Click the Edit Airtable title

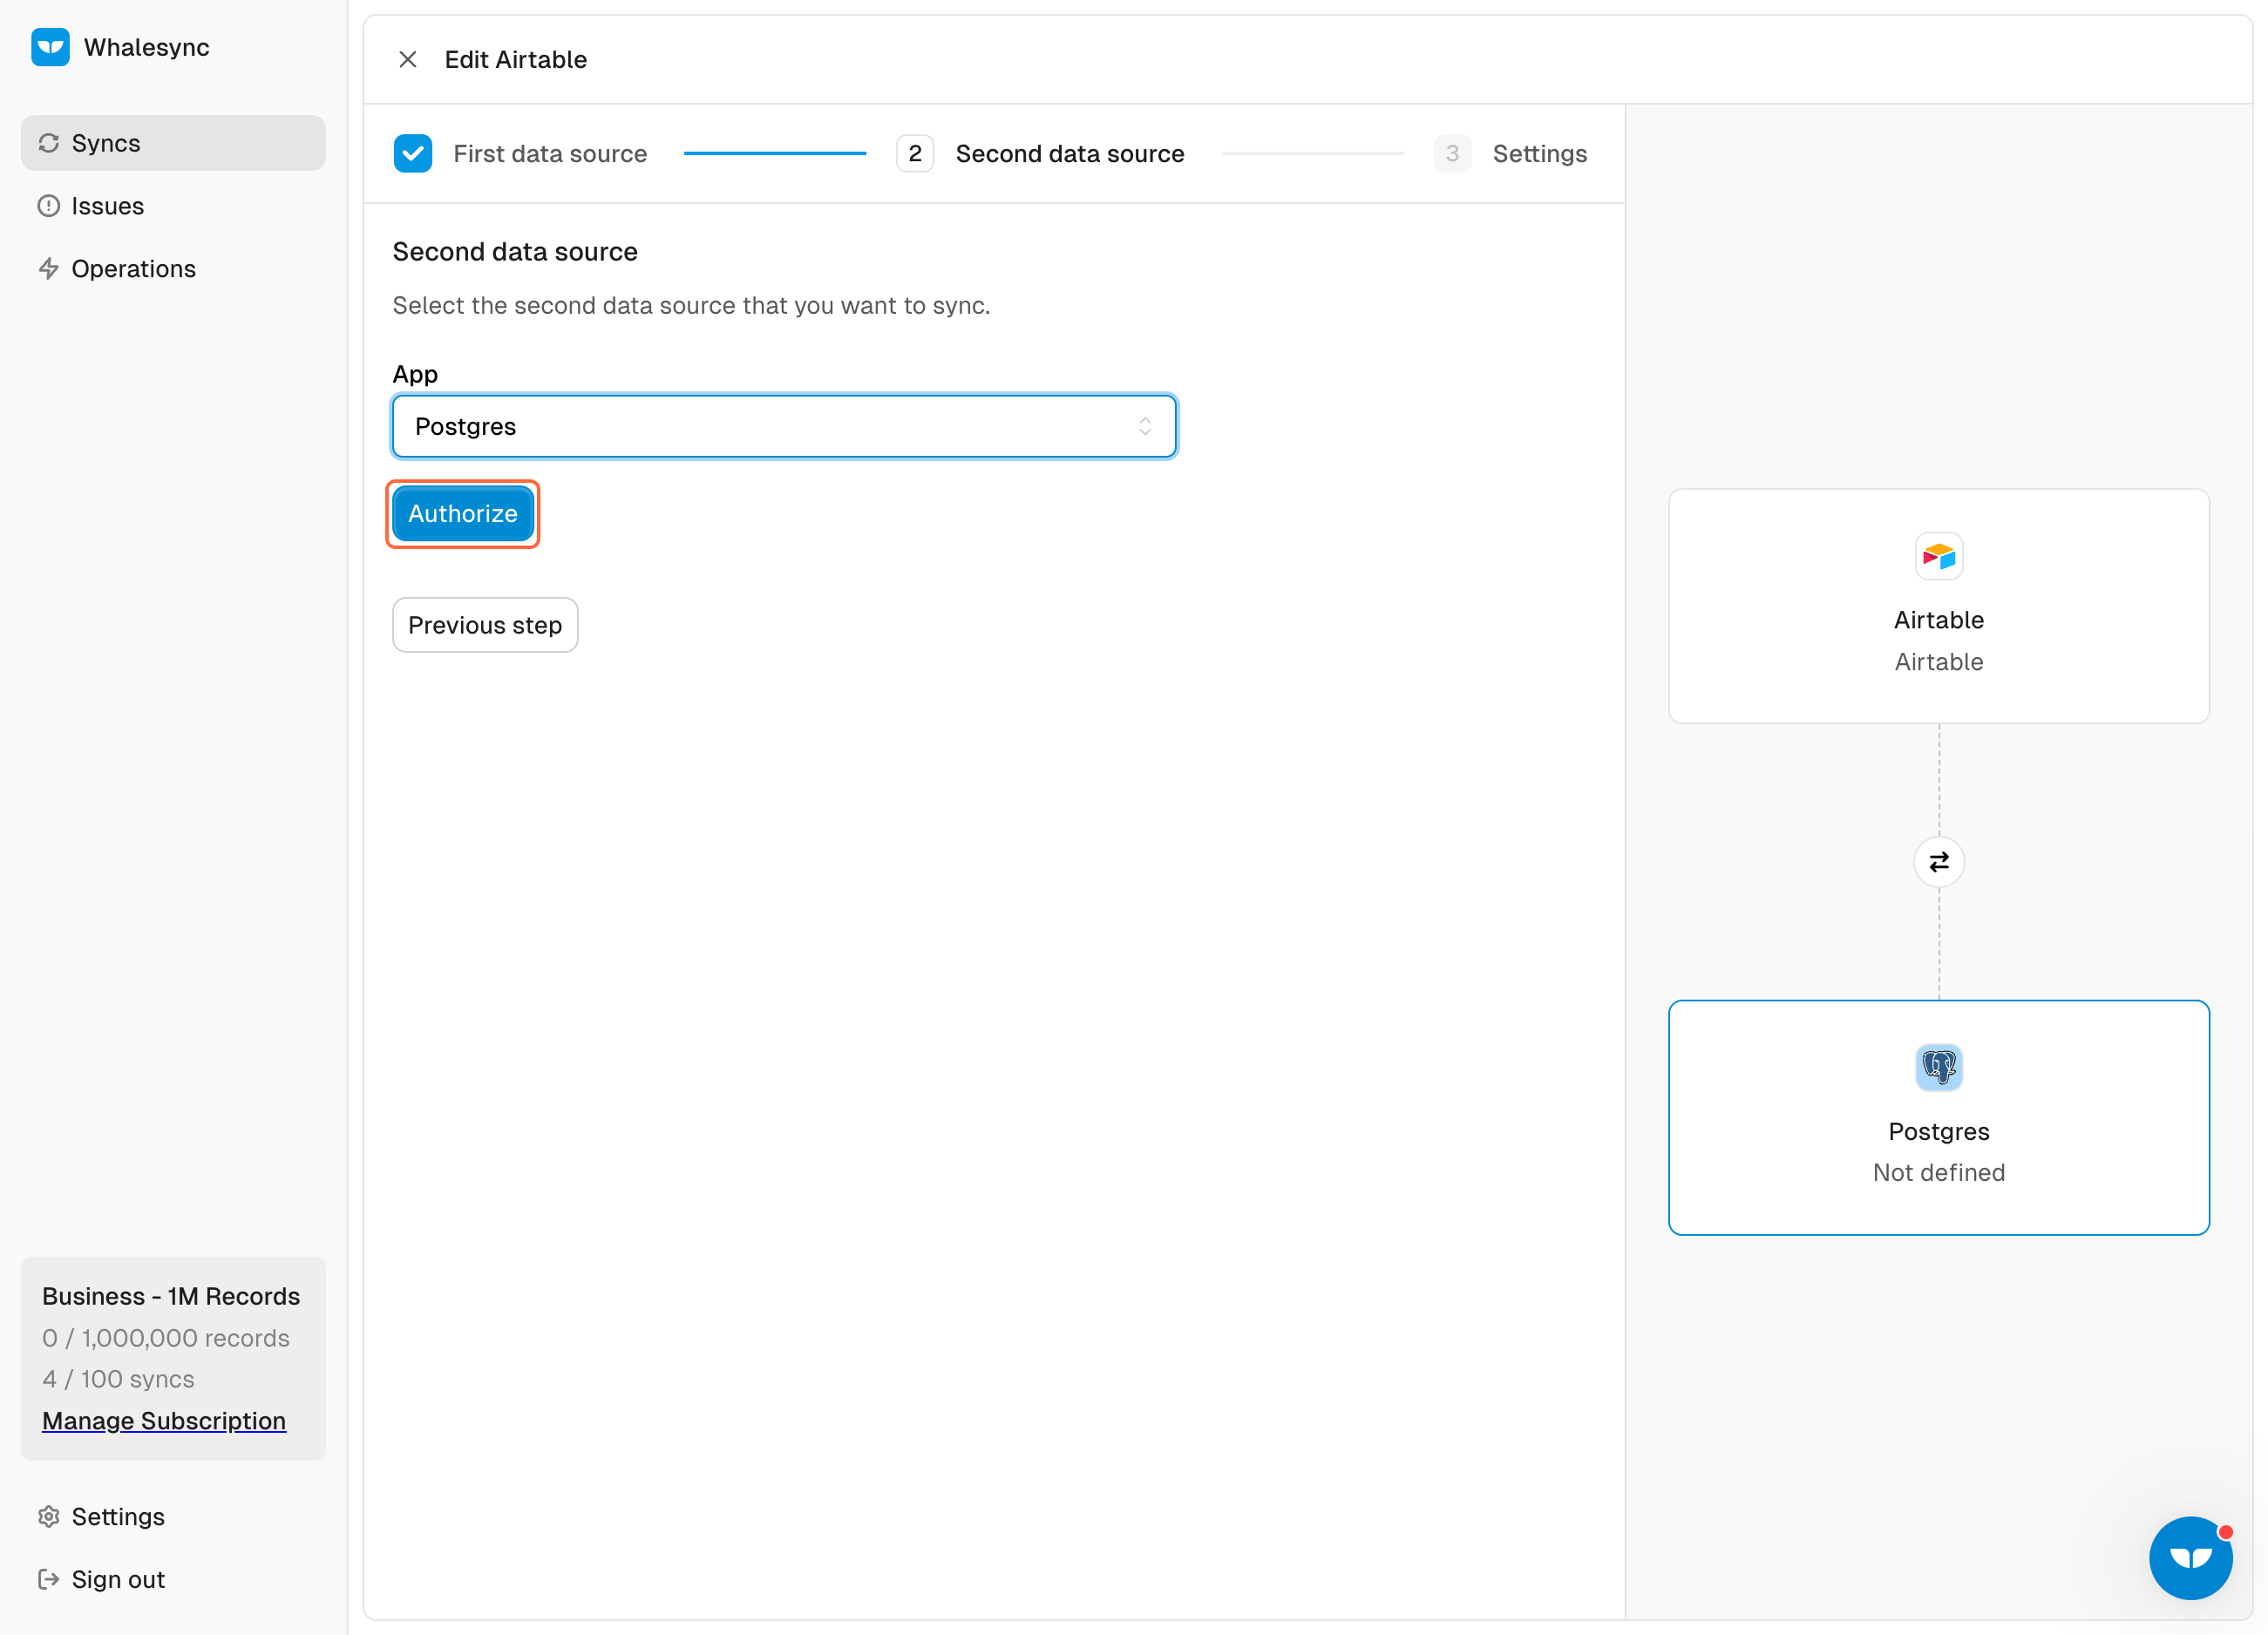(516, 60)
